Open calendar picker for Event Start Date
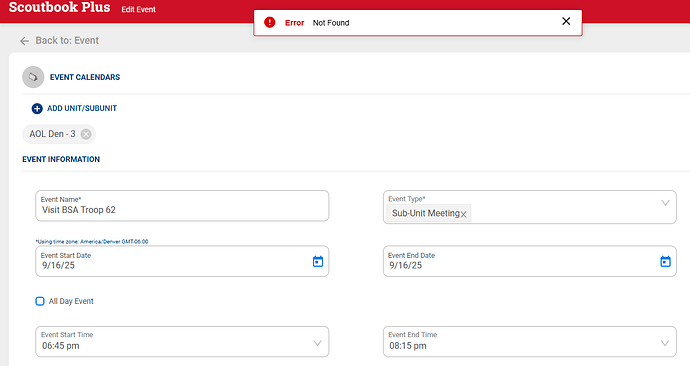Screen dimensions: 690x366 [x=318, y=261]
